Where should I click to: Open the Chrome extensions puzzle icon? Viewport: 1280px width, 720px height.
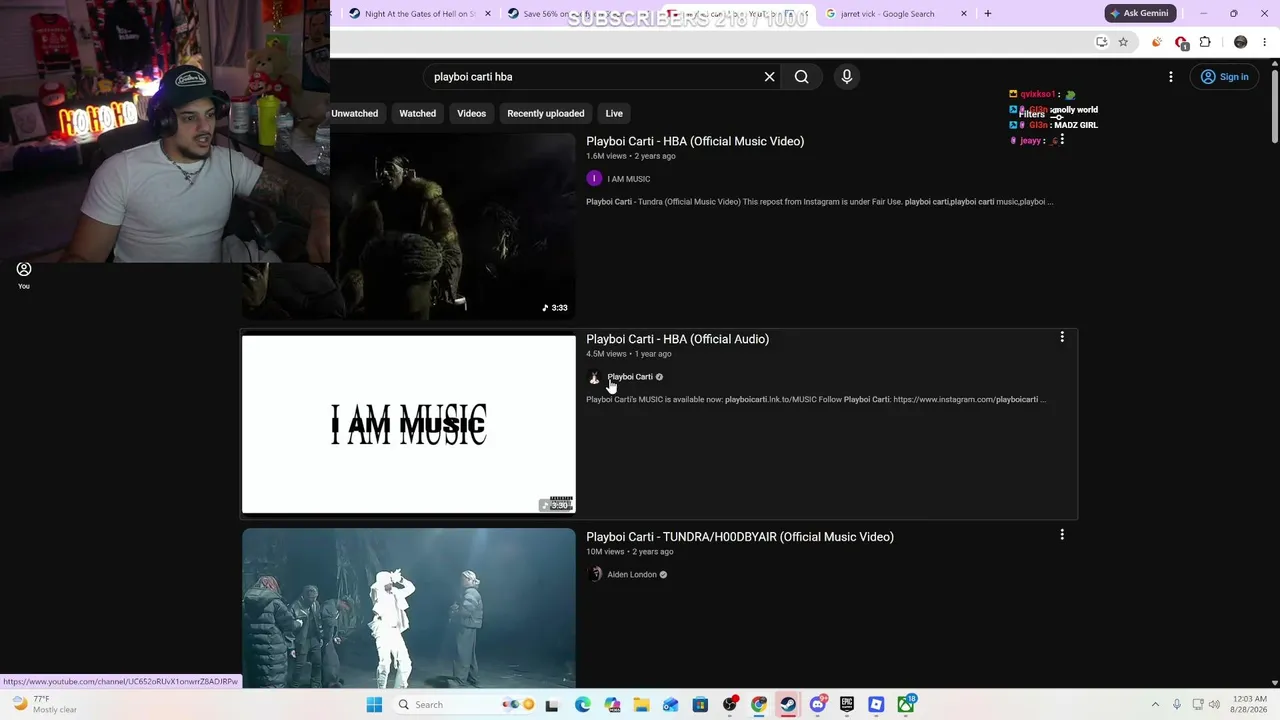click(x=1205, y=42)
